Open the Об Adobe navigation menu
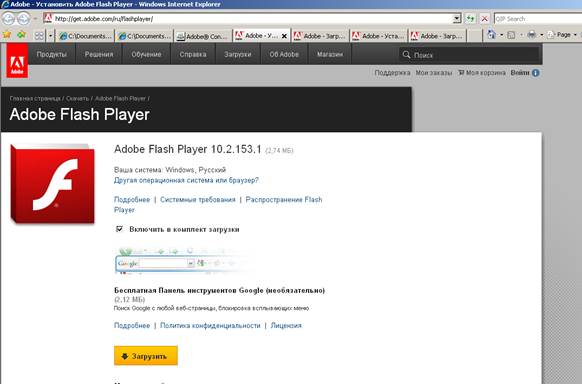The width and height of the screenshot is (582, 384). 284,54
